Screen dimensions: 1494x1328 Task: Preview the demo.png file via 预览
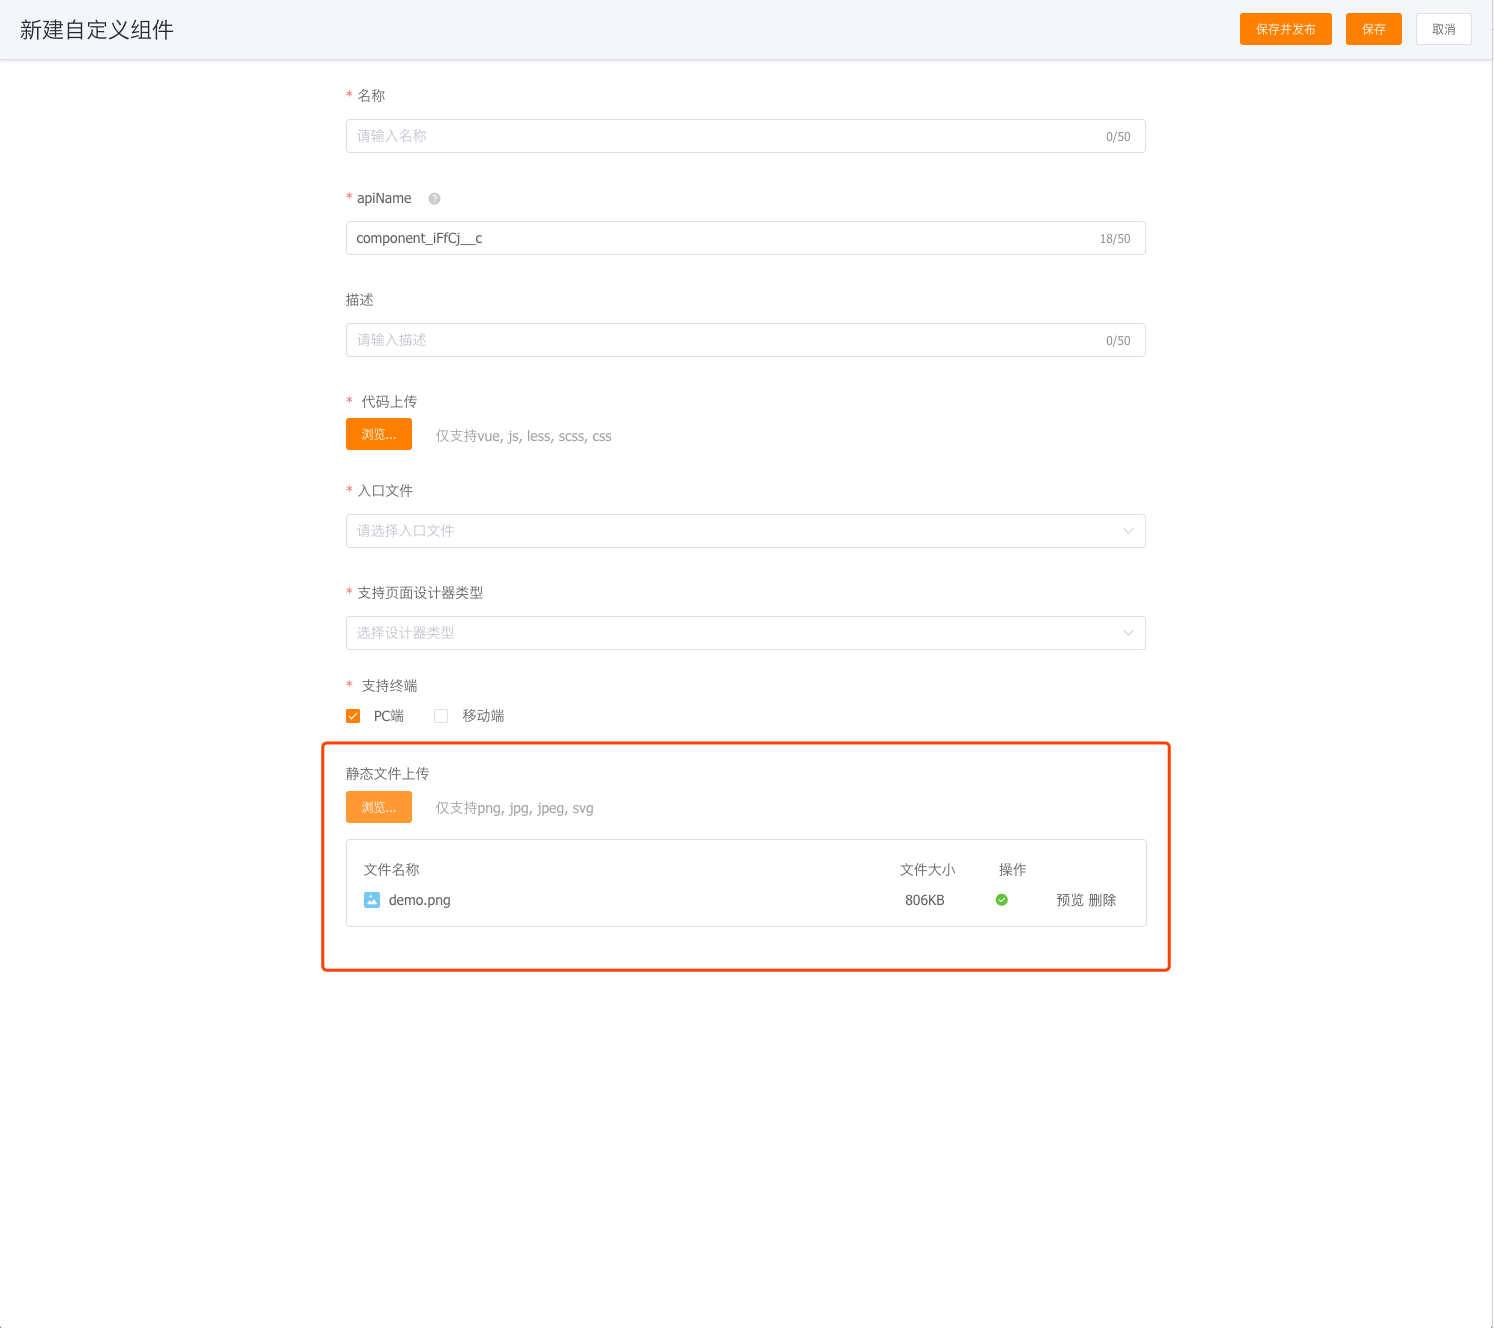pos(1070,900)
